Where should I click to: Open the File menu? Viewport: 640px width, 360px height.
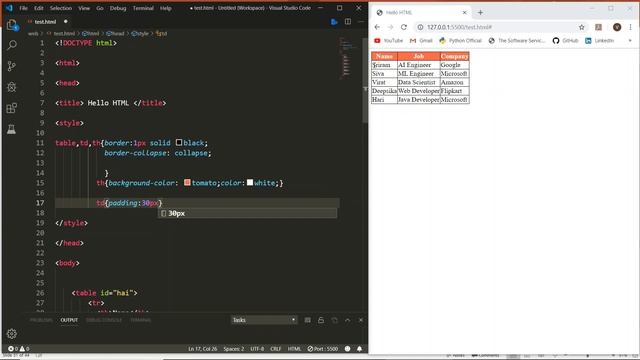[x=24, y=8]
